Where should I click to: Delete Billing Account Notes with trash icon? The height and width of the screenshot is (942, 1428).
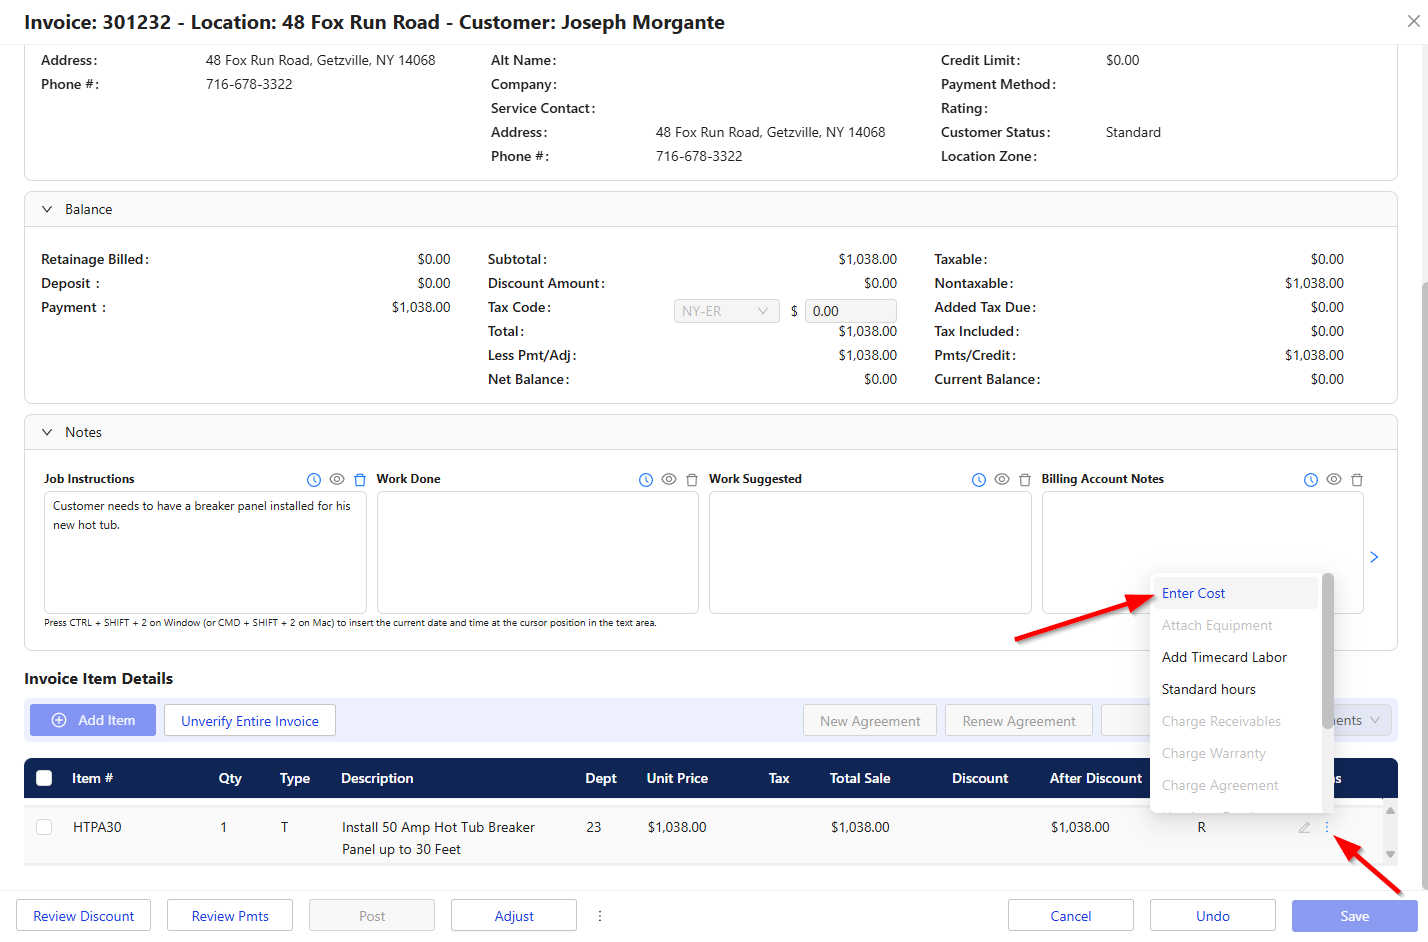(x=1357, y=480)
